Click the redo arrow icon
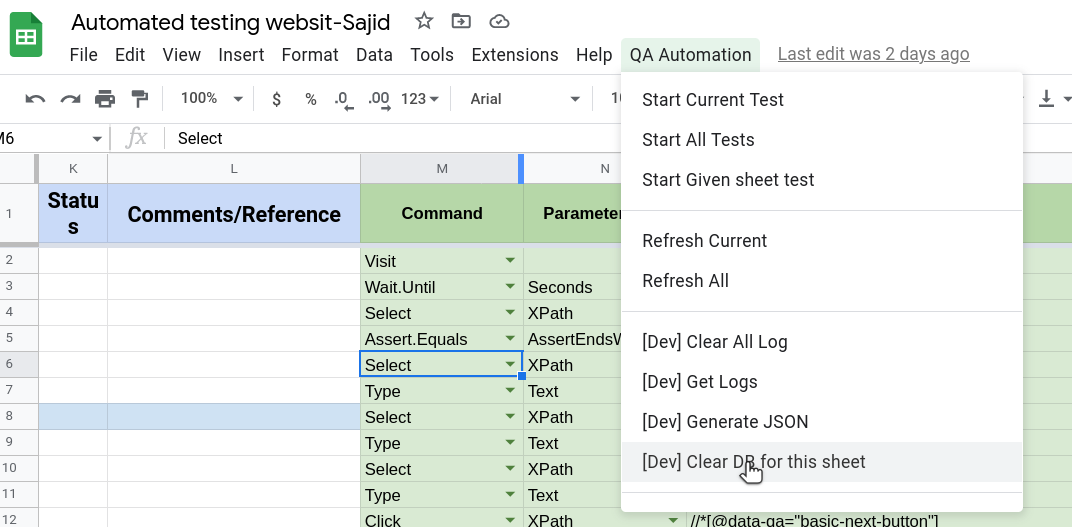This screenshot has height=527, width=1072. 70,98
